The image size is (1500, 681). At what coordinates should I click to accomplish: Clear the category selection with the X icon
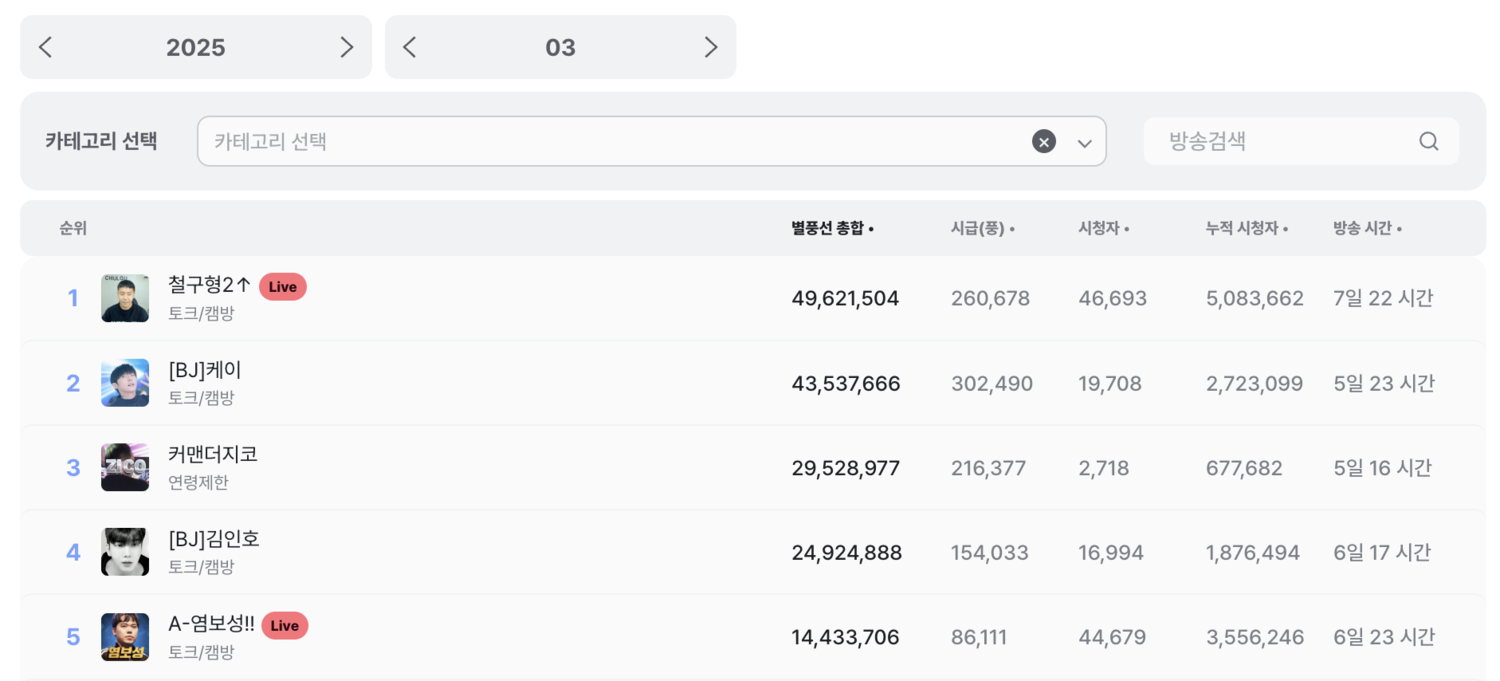coord(1043,142)
